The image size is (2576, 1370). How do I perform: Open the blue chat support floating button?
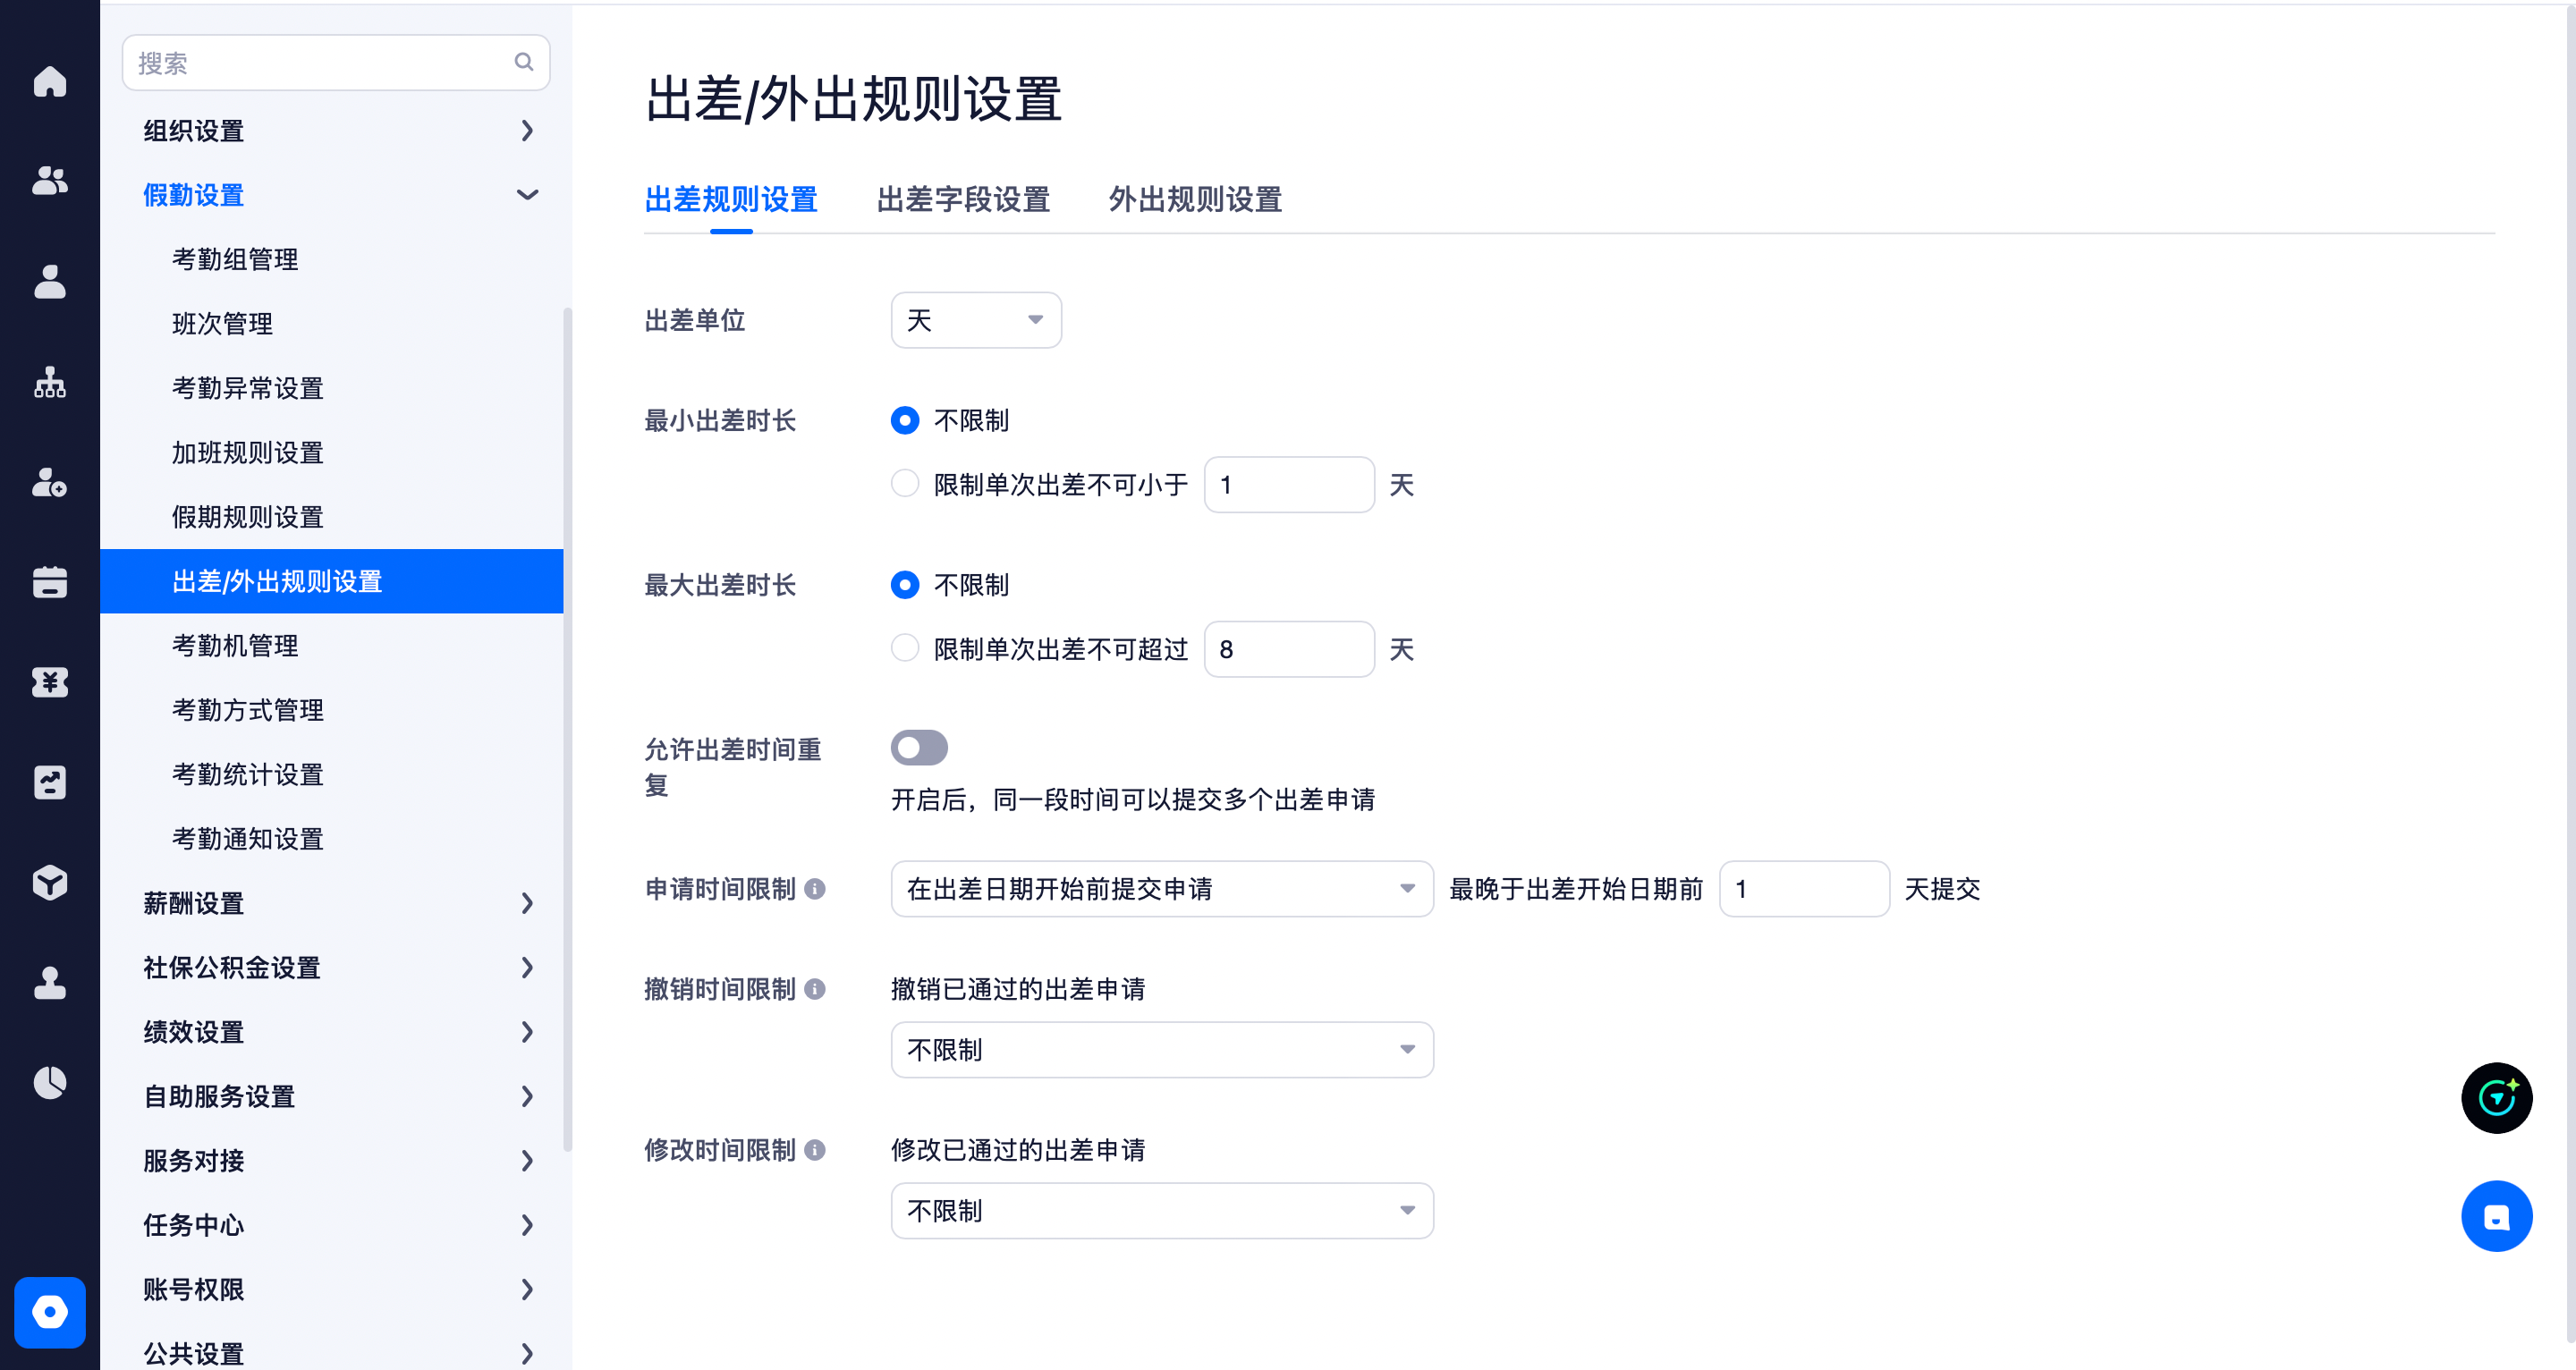pos(2496,1217)
